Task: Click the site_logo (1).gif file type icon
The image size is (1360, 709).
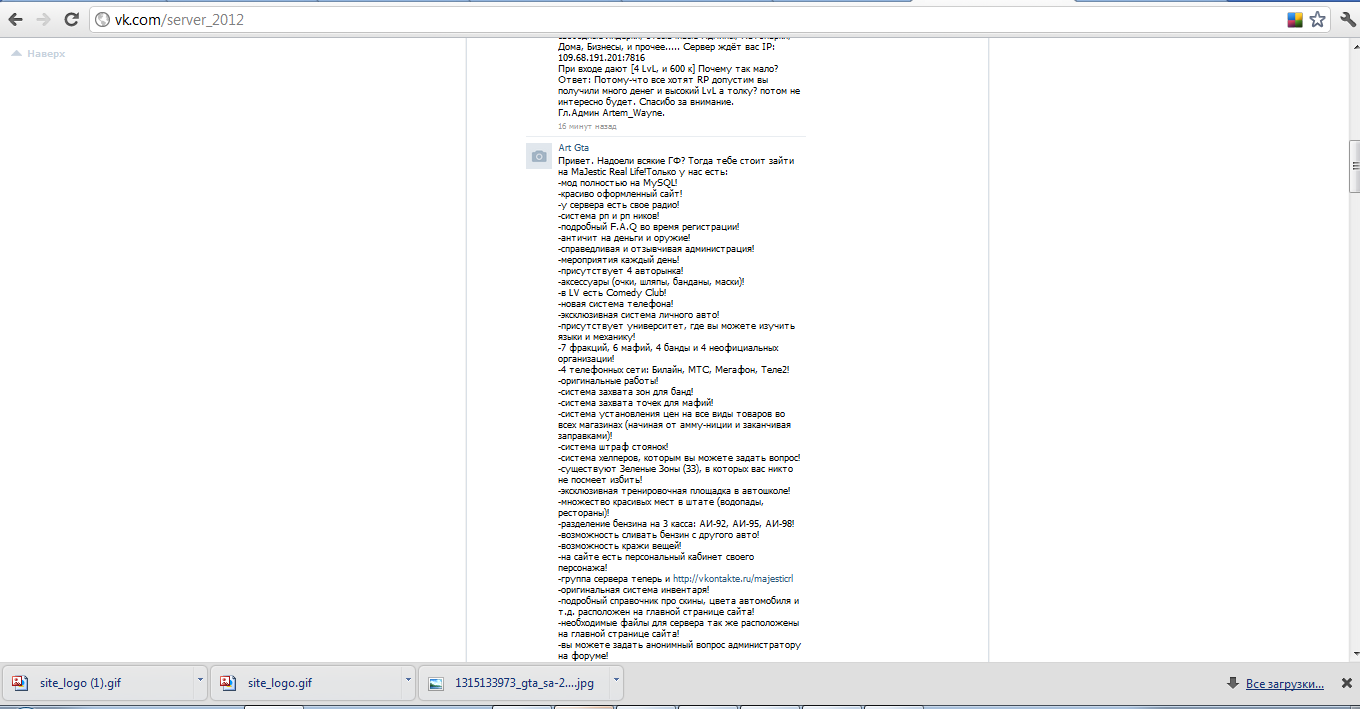Action: coord(20,684)
